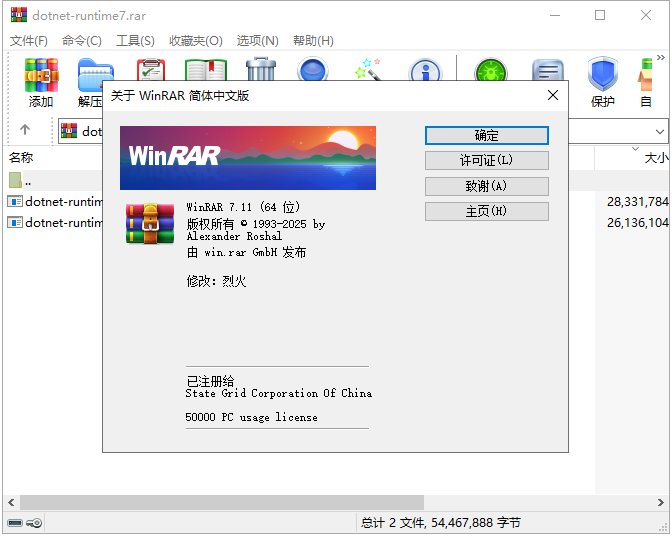Click the View open-book toolbar icon

[206, 70]
